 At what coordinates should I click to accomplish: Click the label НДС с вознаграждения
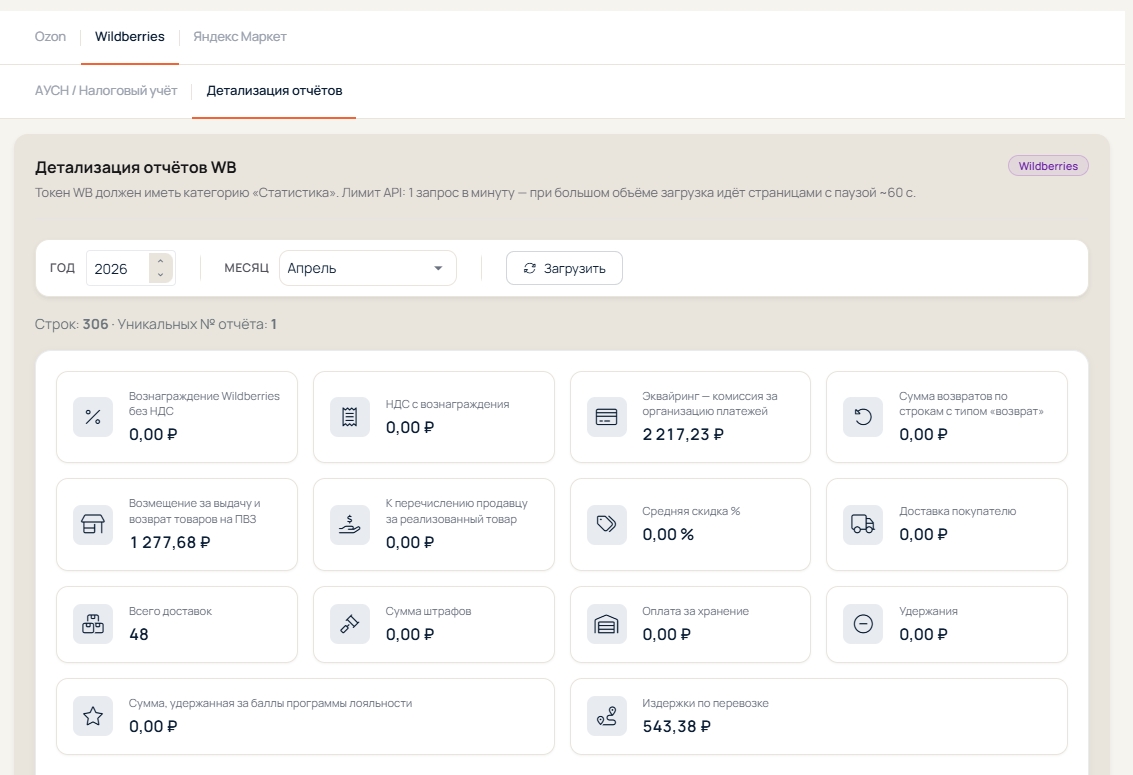[x=447, y=404]
